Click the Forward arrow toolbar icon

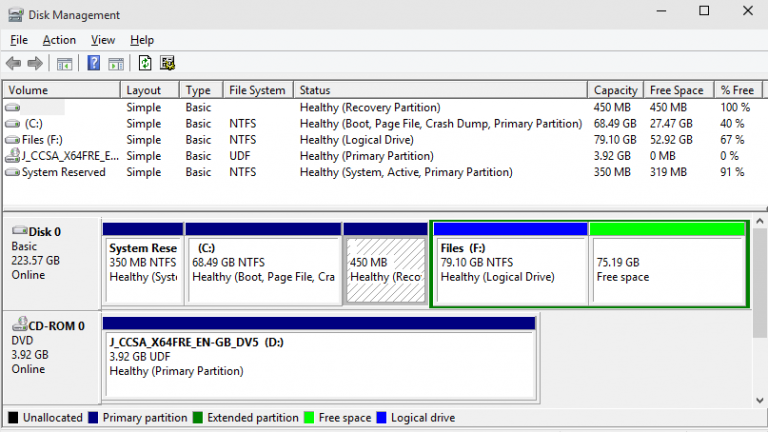click(35, 63)
